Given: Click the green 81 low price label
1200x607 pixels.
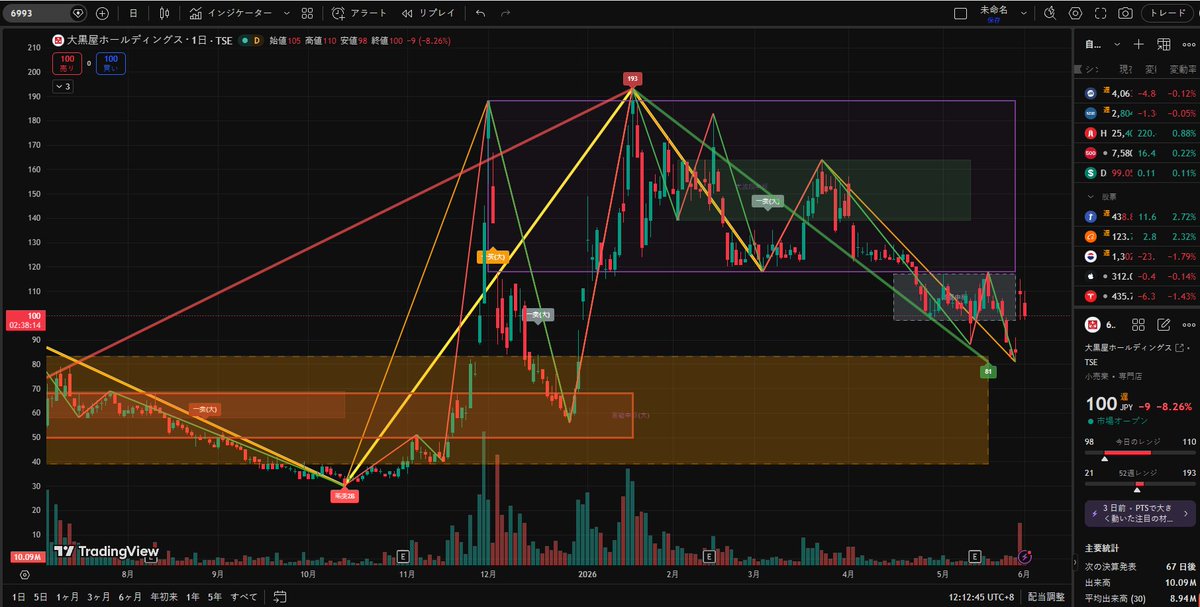Looking at the screenshot, I should point(988,371).
